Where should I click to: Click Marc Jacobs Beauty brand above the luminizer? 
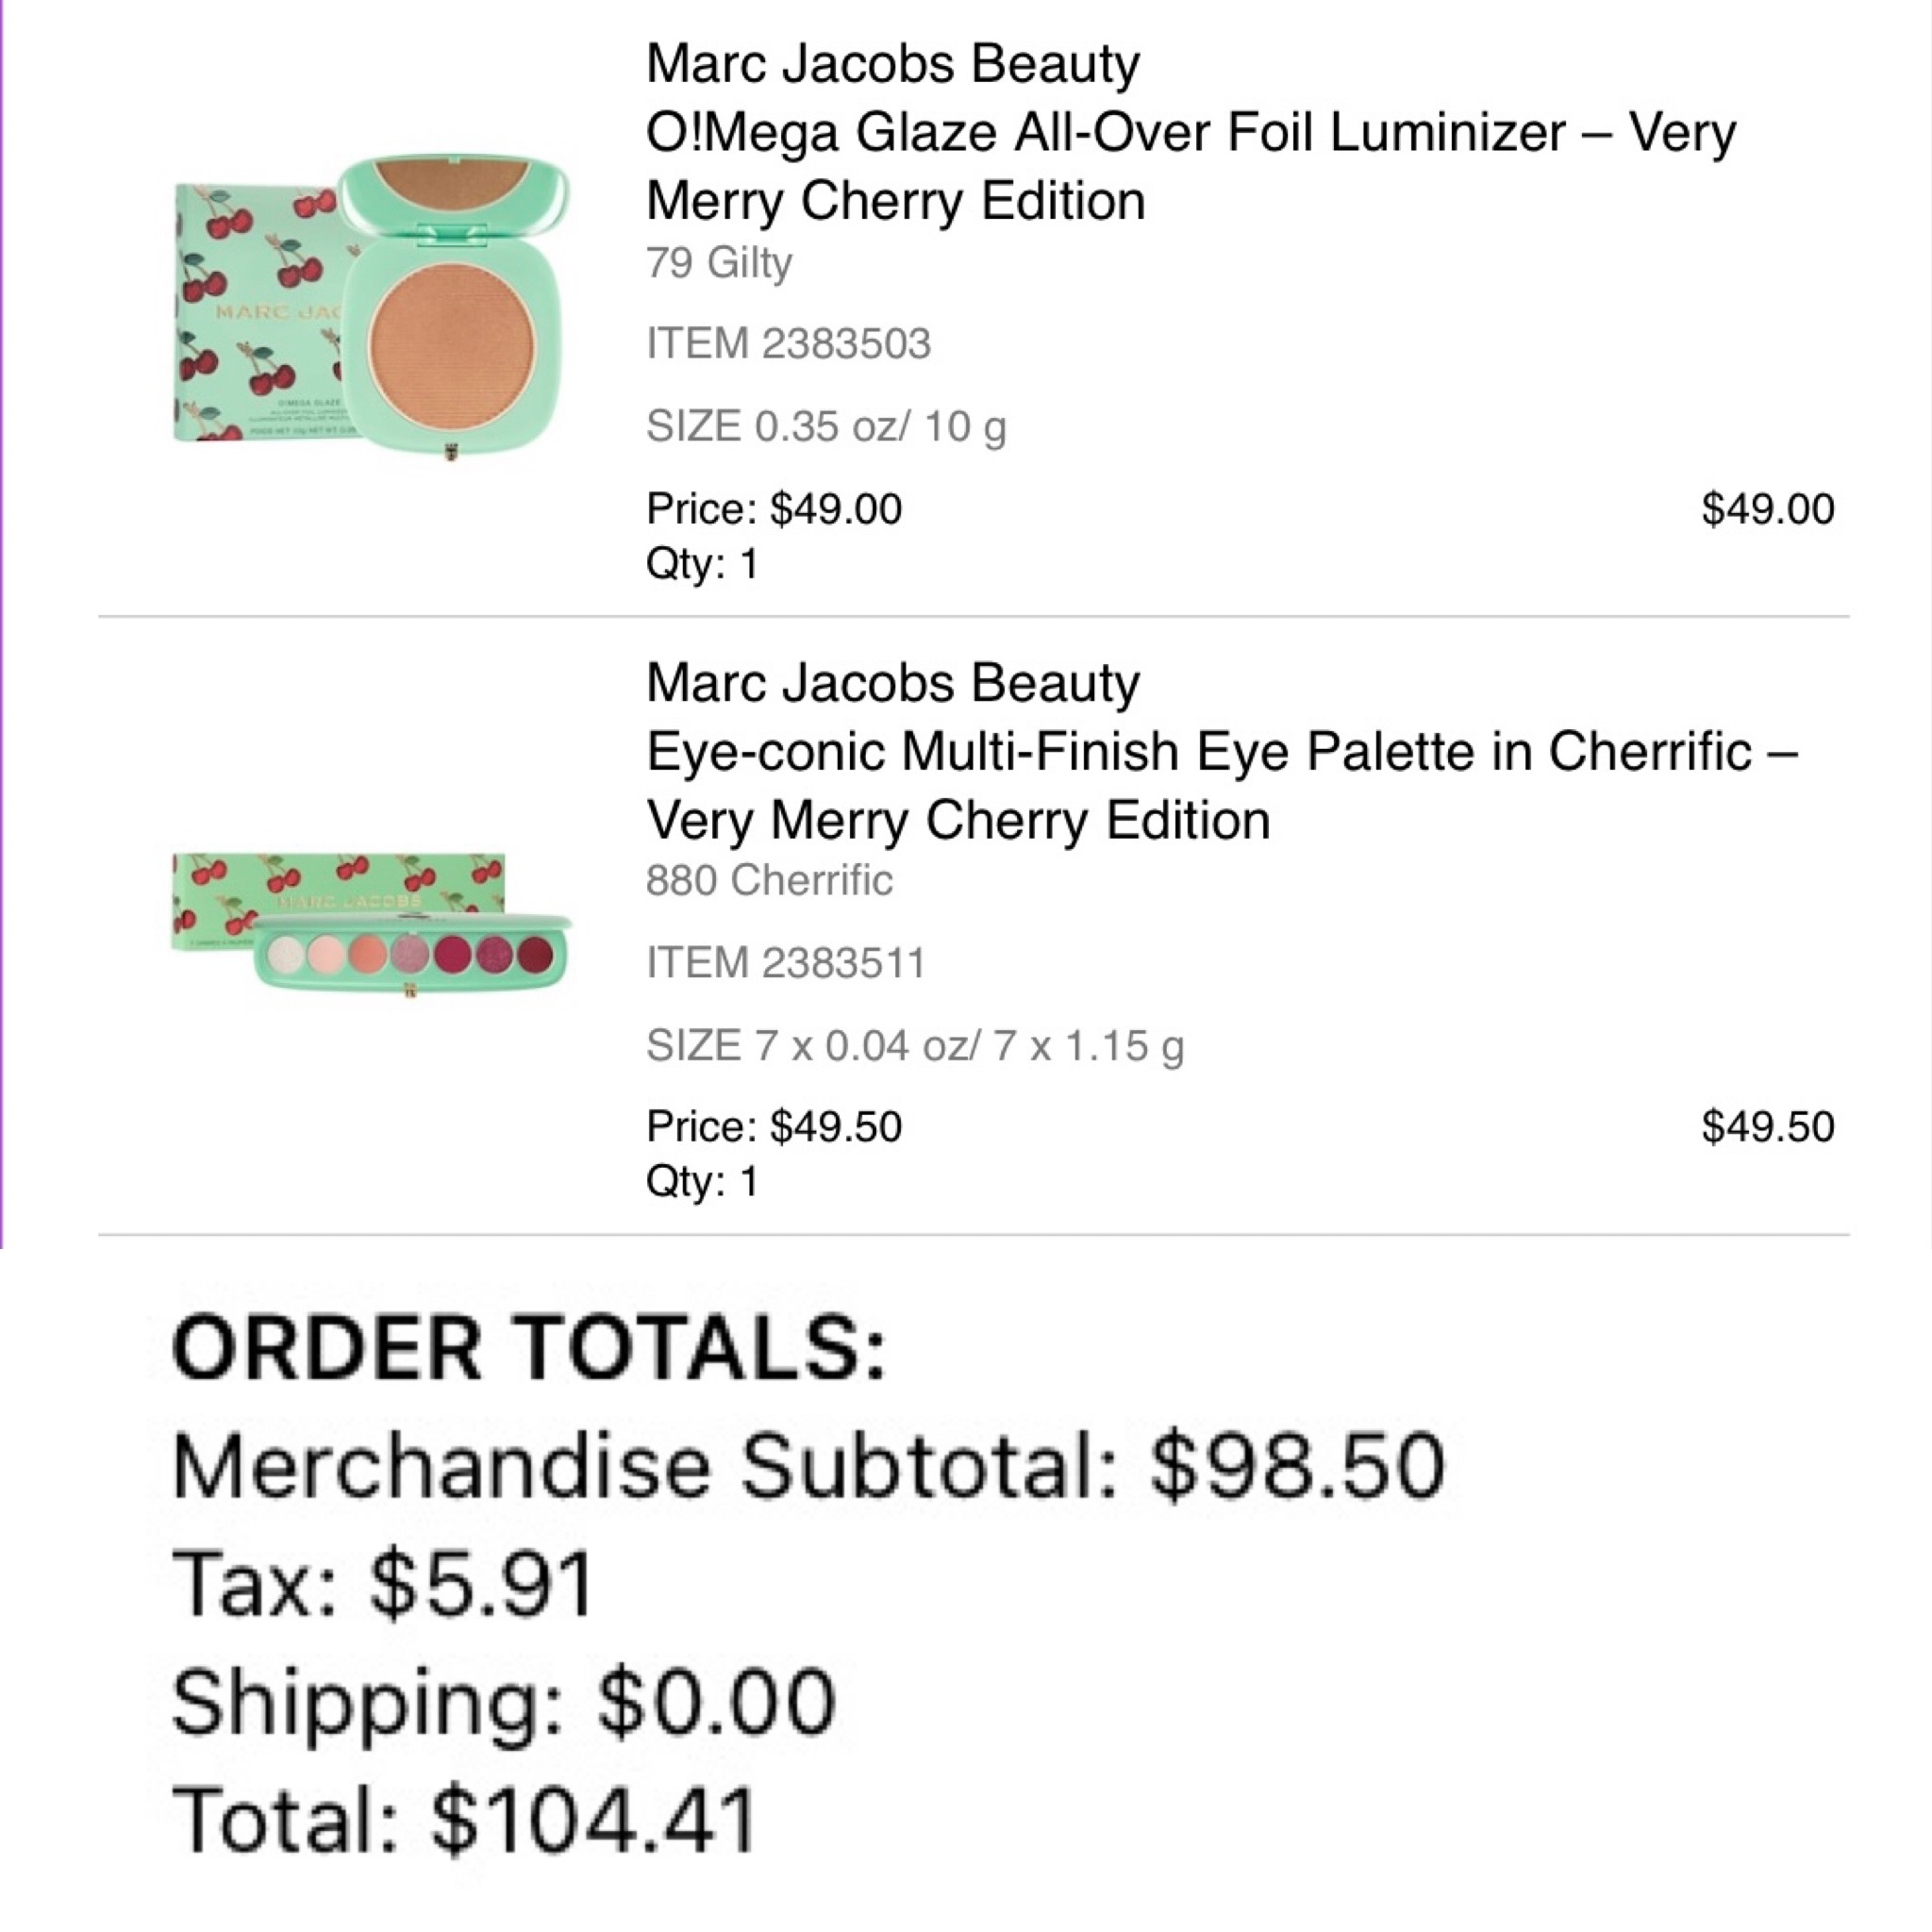pos(892,63)
